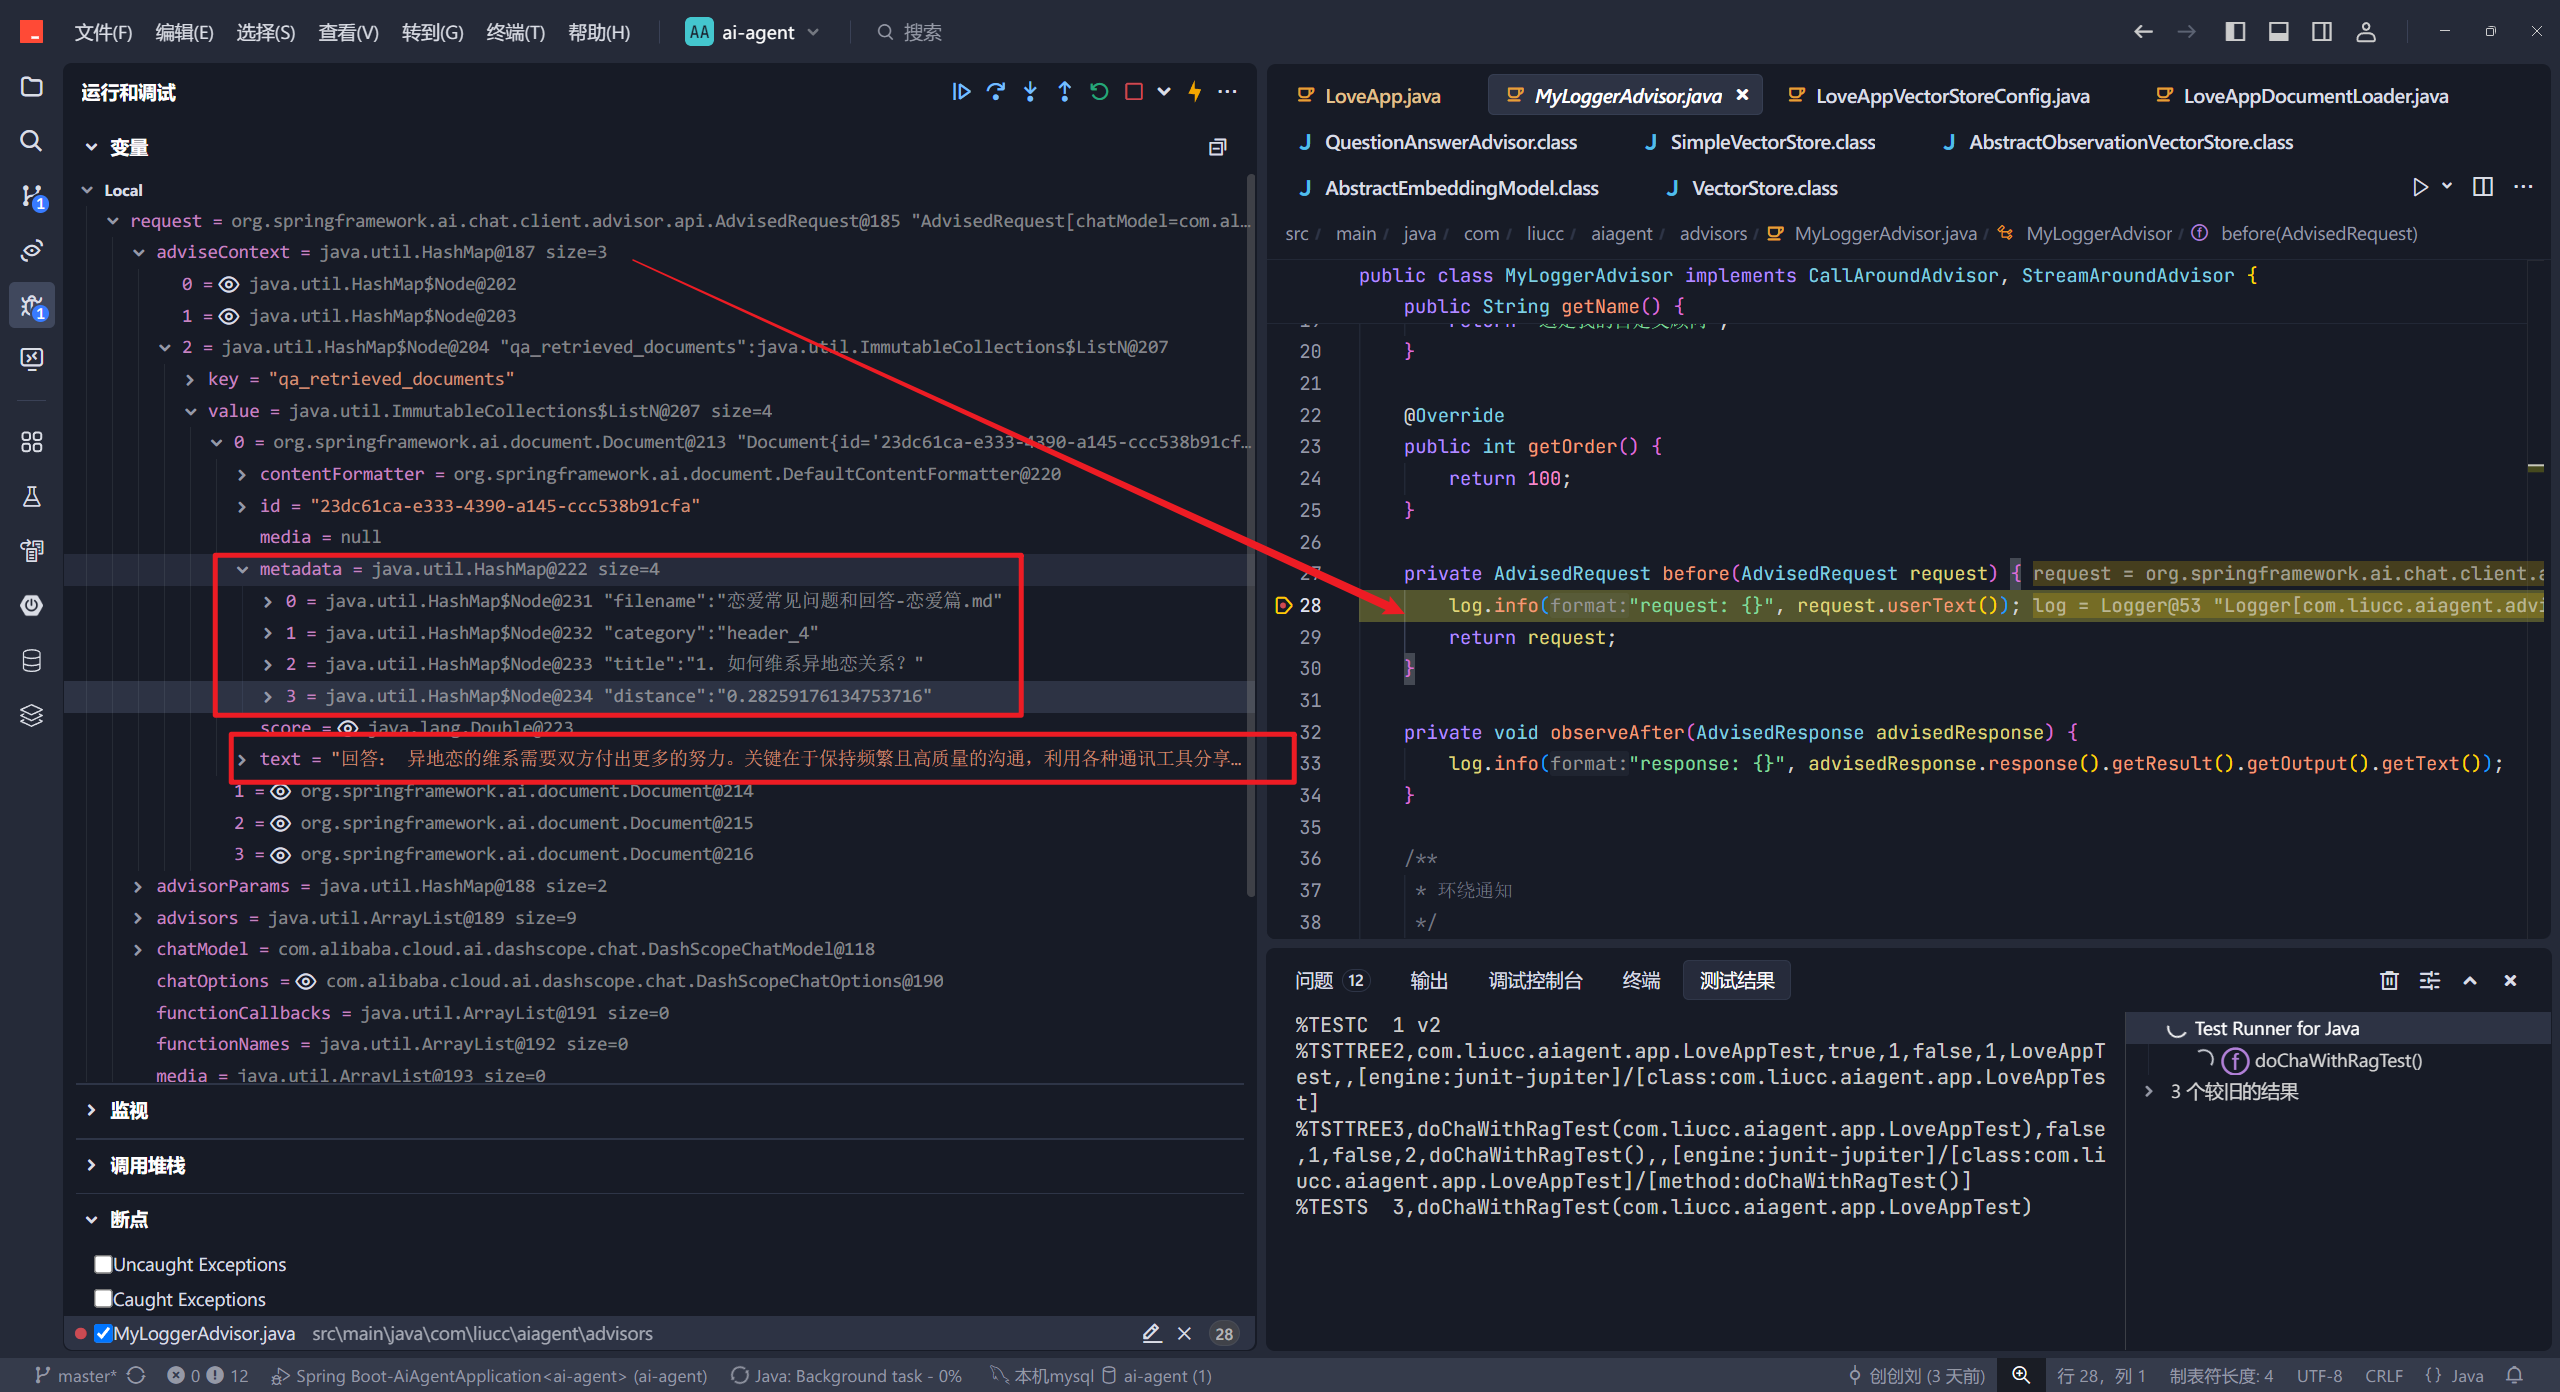Collapse the metadata HashMap node

[242, 569]
